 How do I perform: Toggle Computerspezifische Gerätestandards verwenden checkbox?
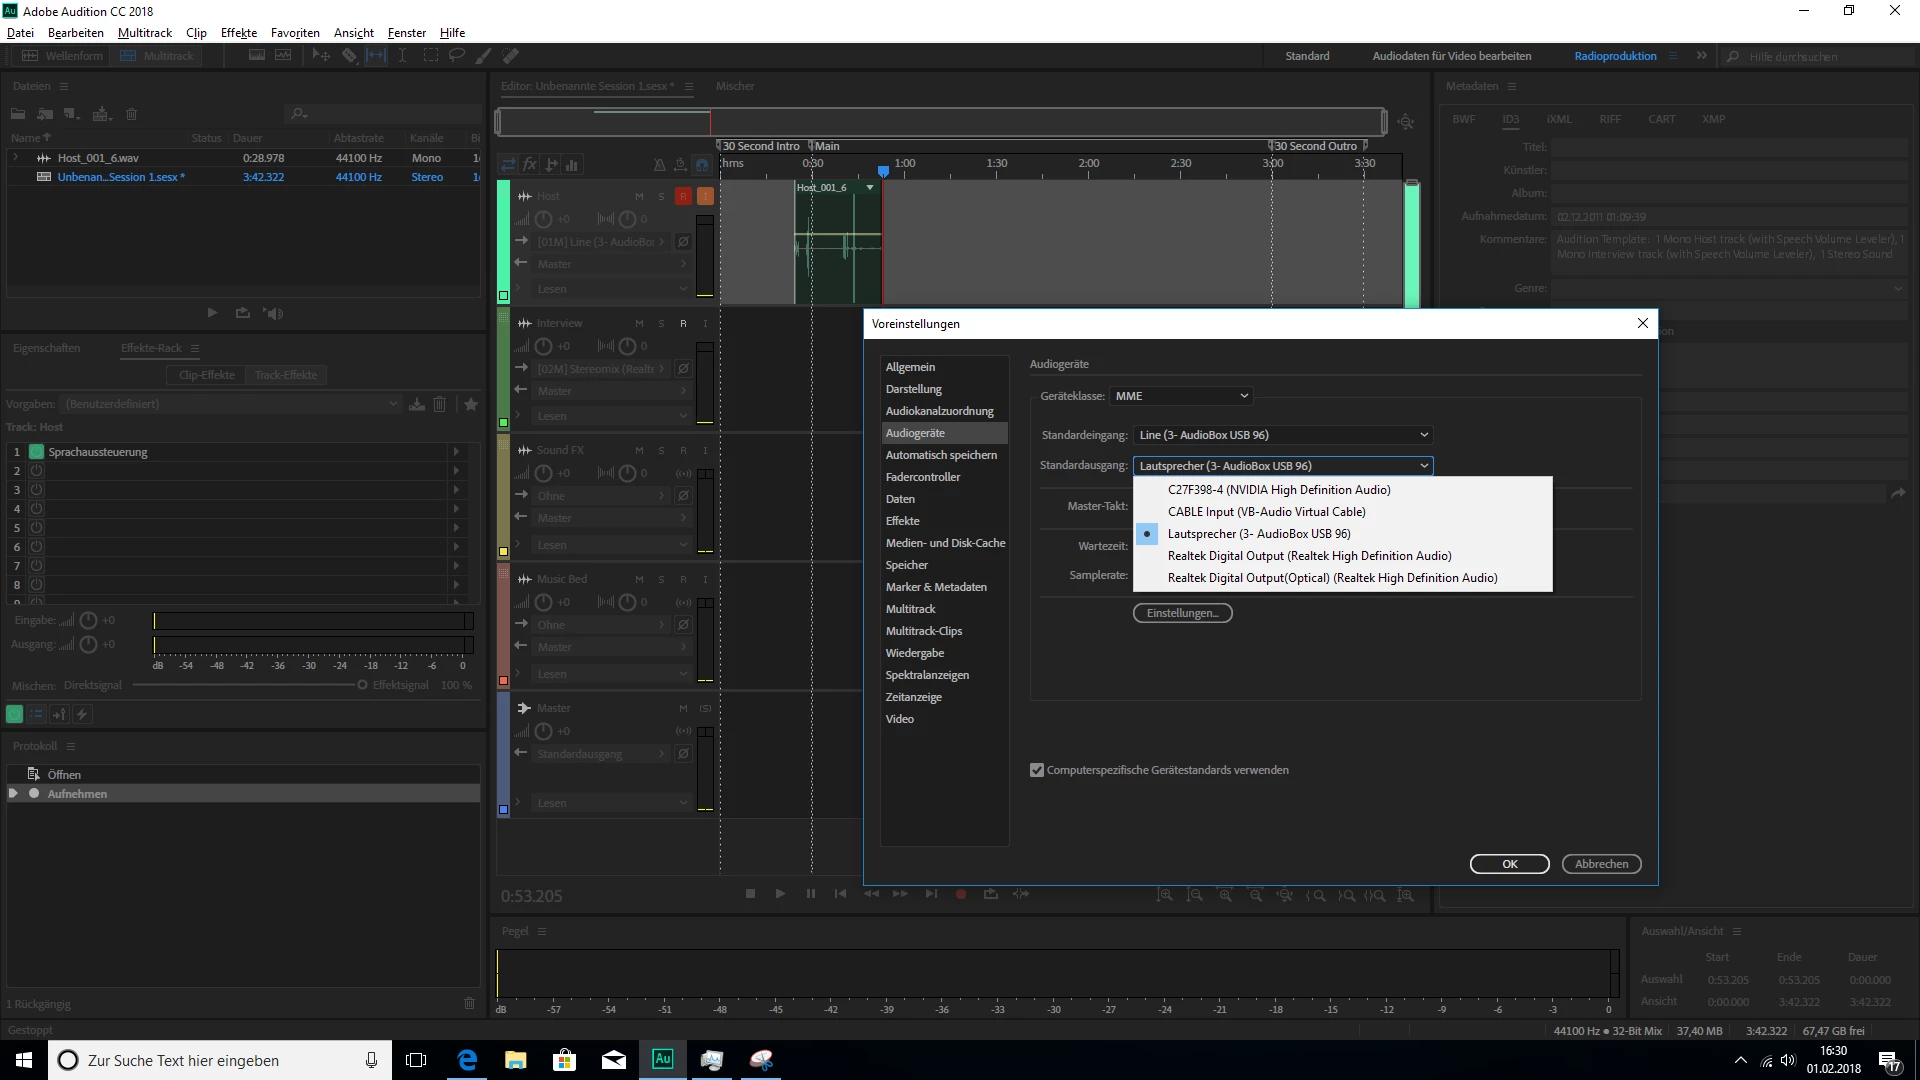pyautogui.click(x=1037, y=770)
